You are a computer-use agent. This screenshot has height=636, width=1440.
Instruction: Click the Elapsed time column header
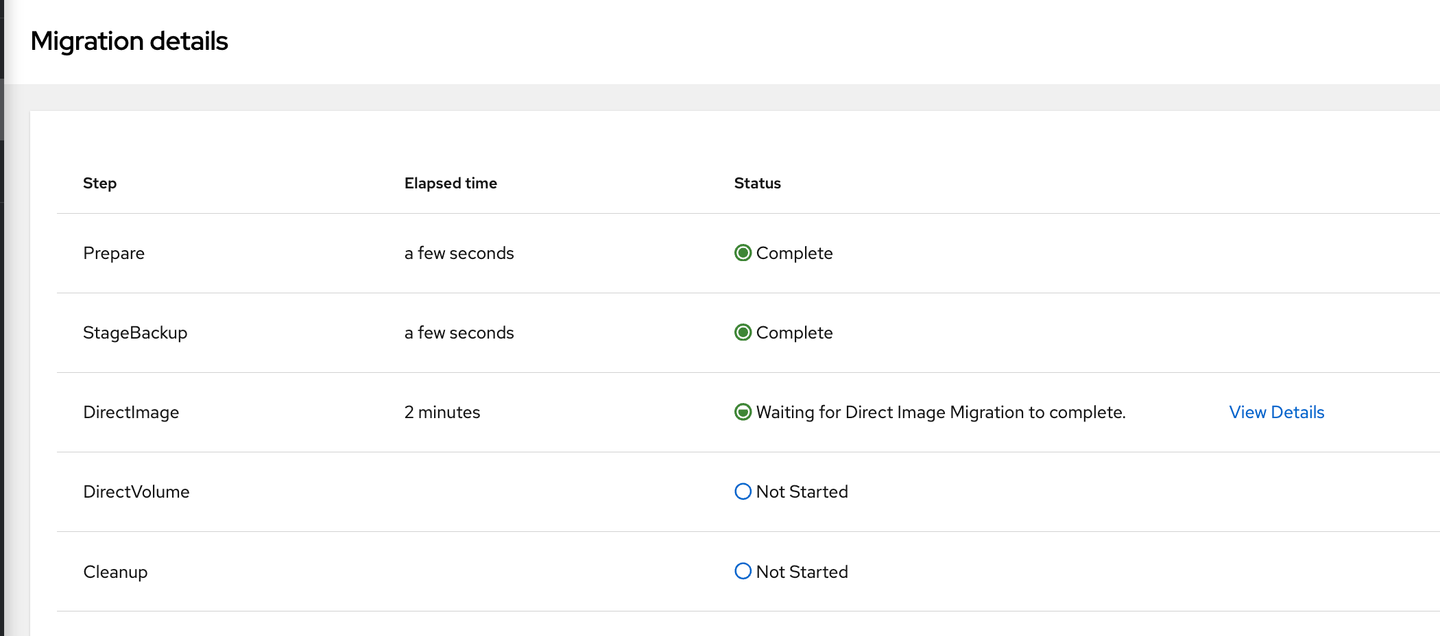click(x=450, y=183)
